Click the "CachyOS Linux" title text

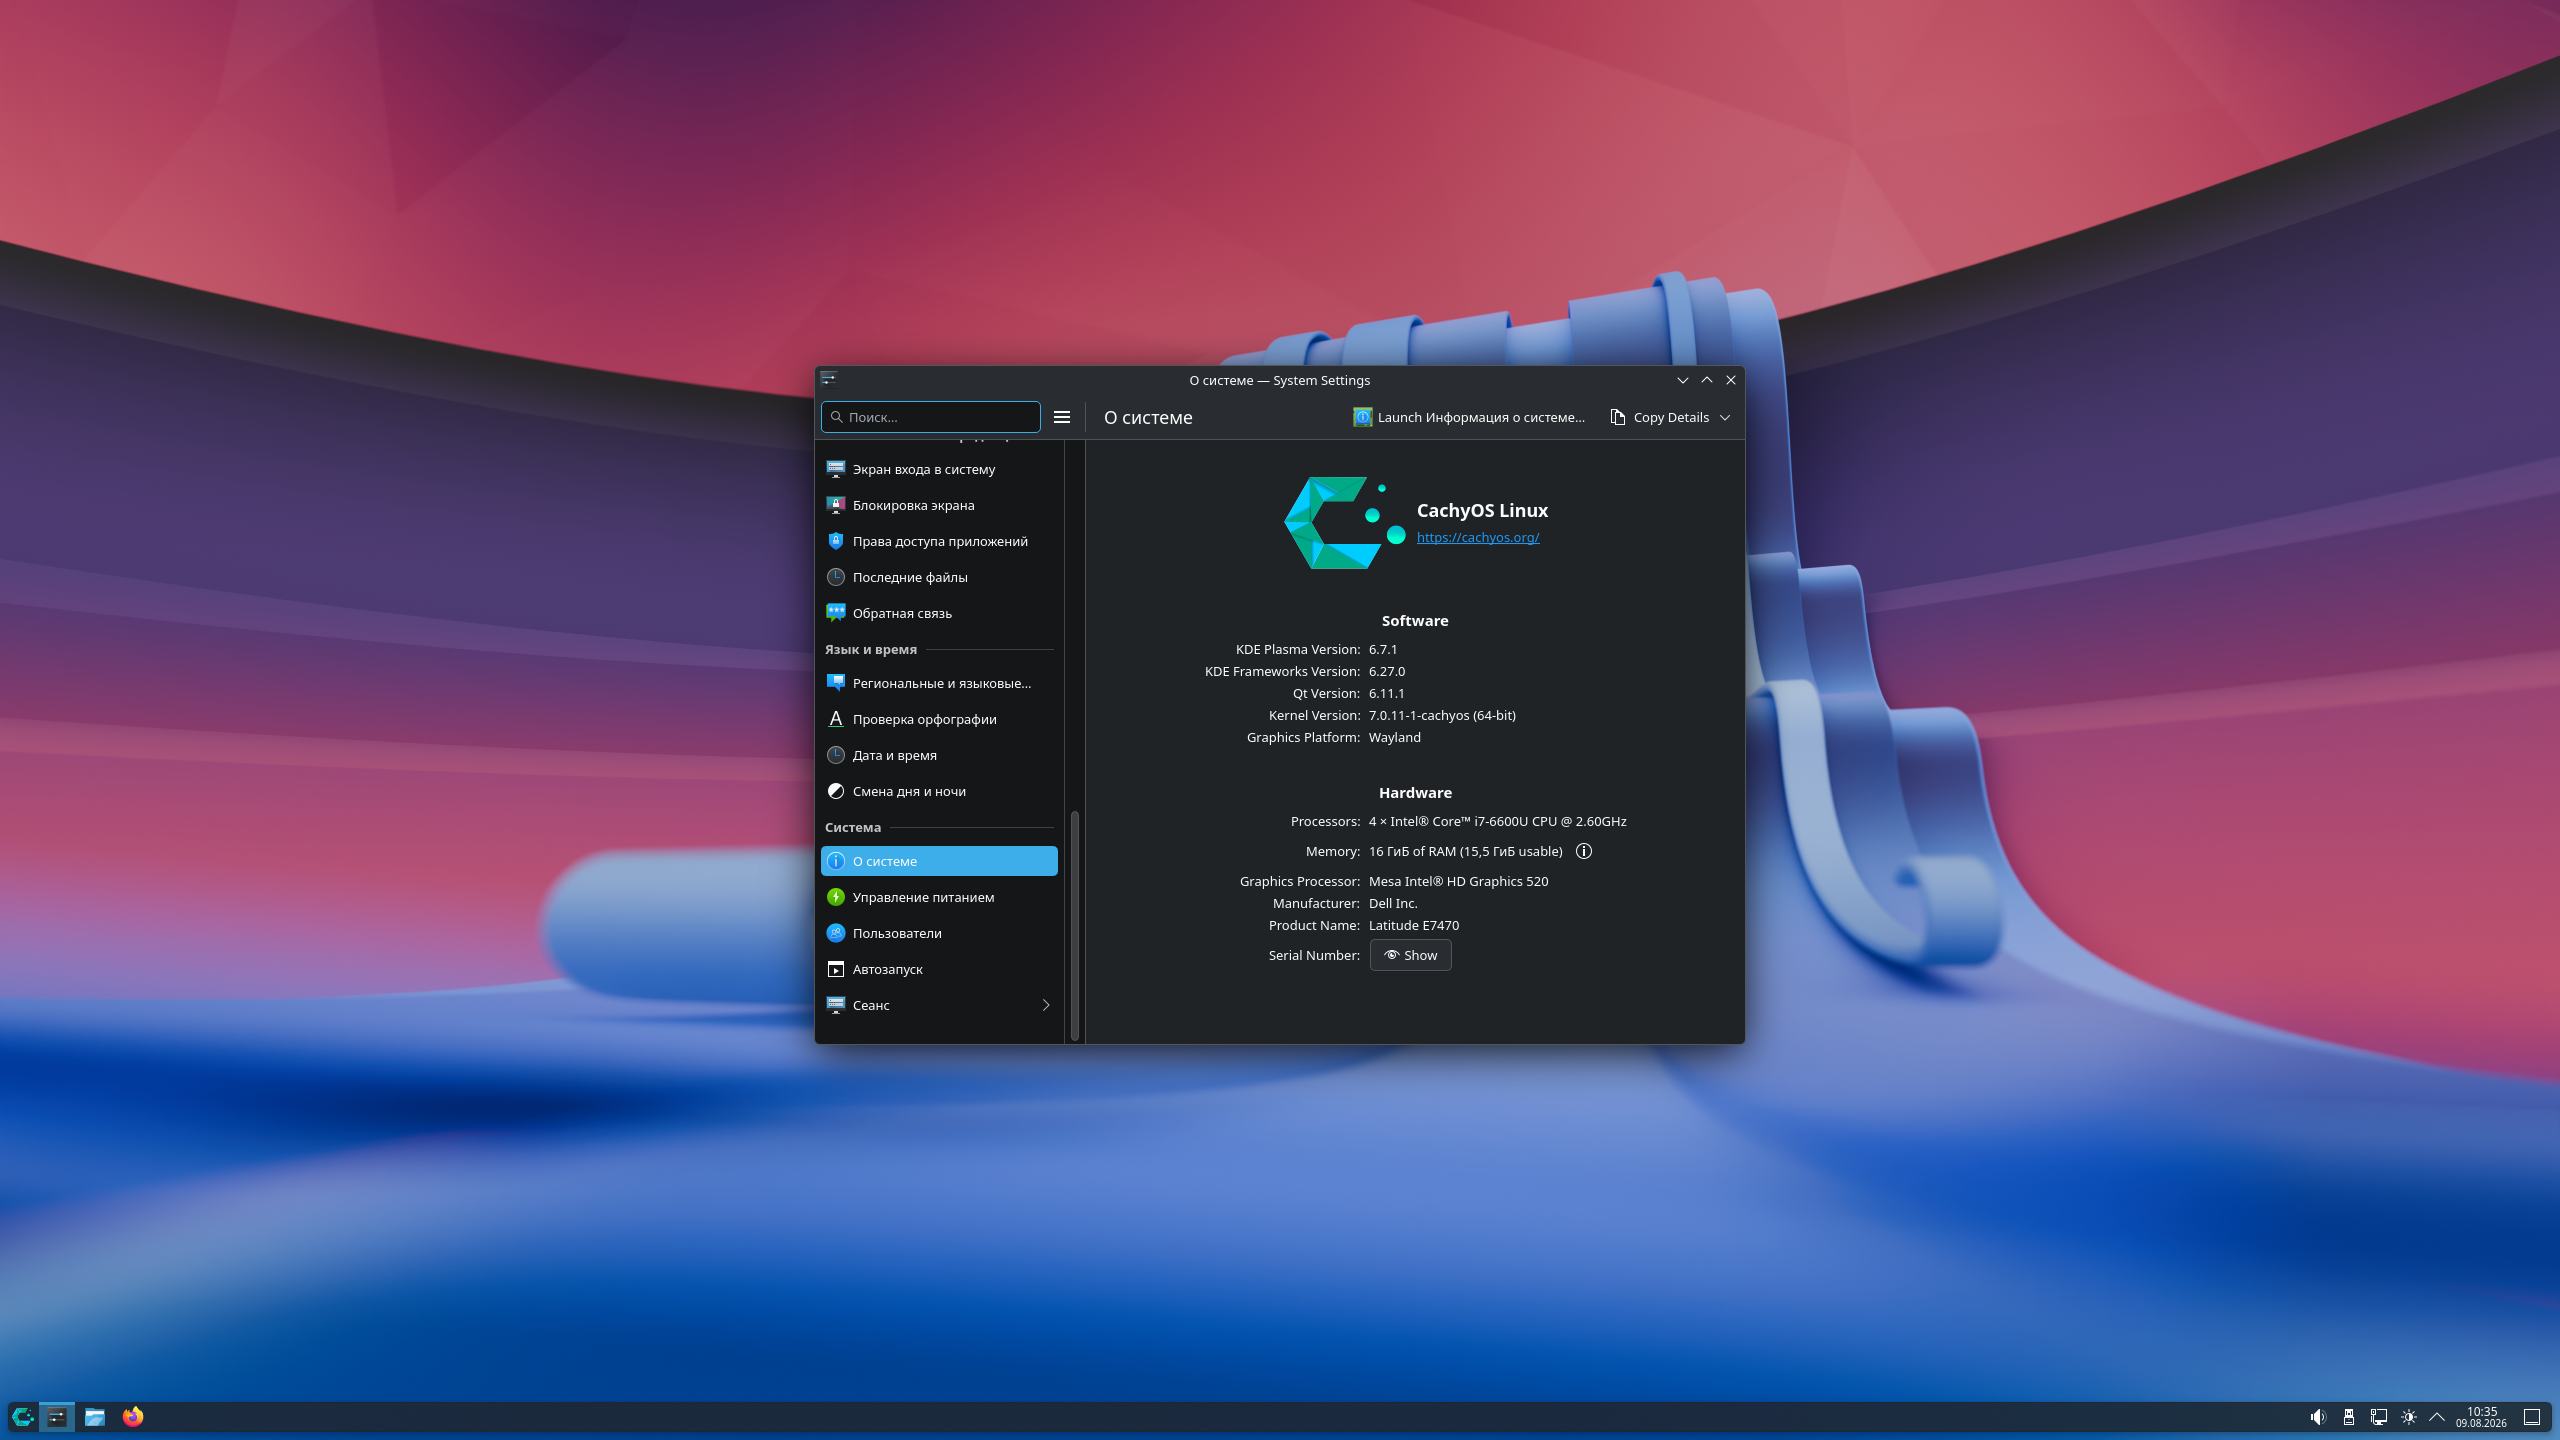1482,510
